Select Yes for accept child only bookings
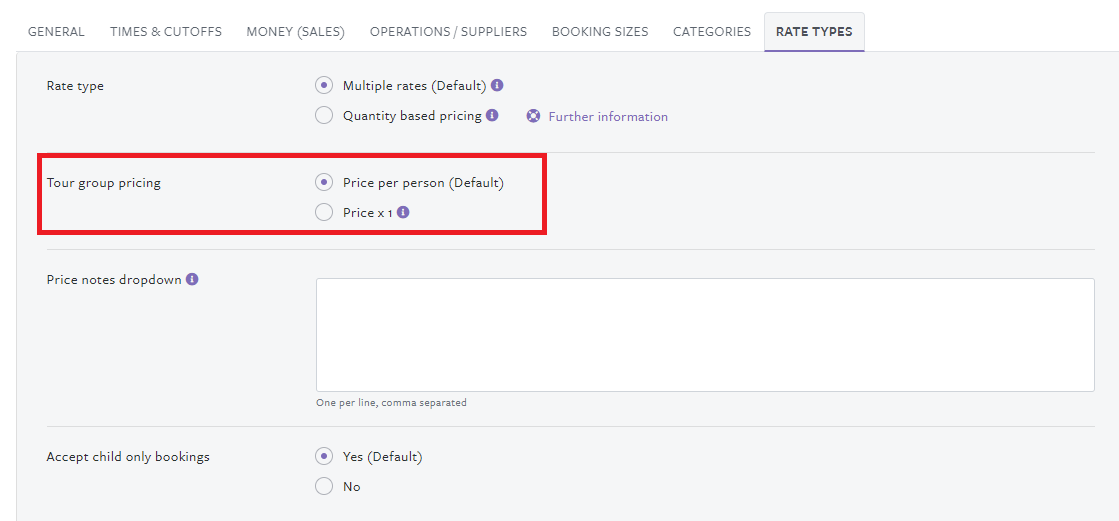This screenshot has width=1119, height=521. [324, 457]
